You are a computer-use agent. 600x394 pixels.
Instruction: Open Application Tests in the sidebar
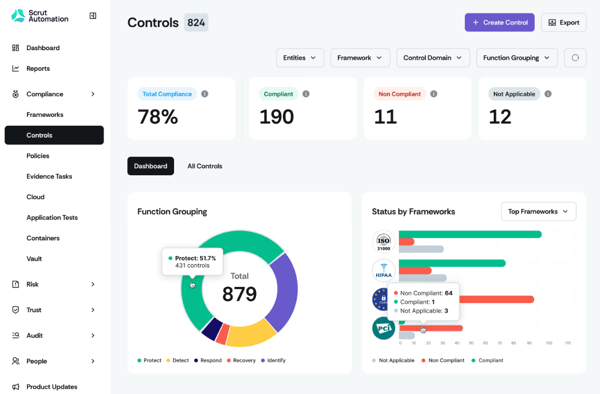pyautogui.click(x=52, y=218)
